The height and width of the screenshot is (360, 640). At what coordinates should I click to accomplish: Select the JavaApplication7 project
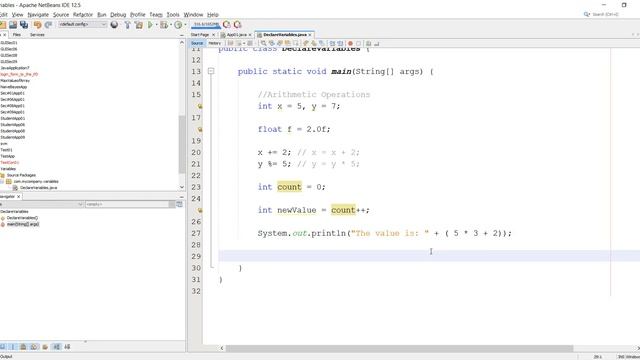pos(15,68)
